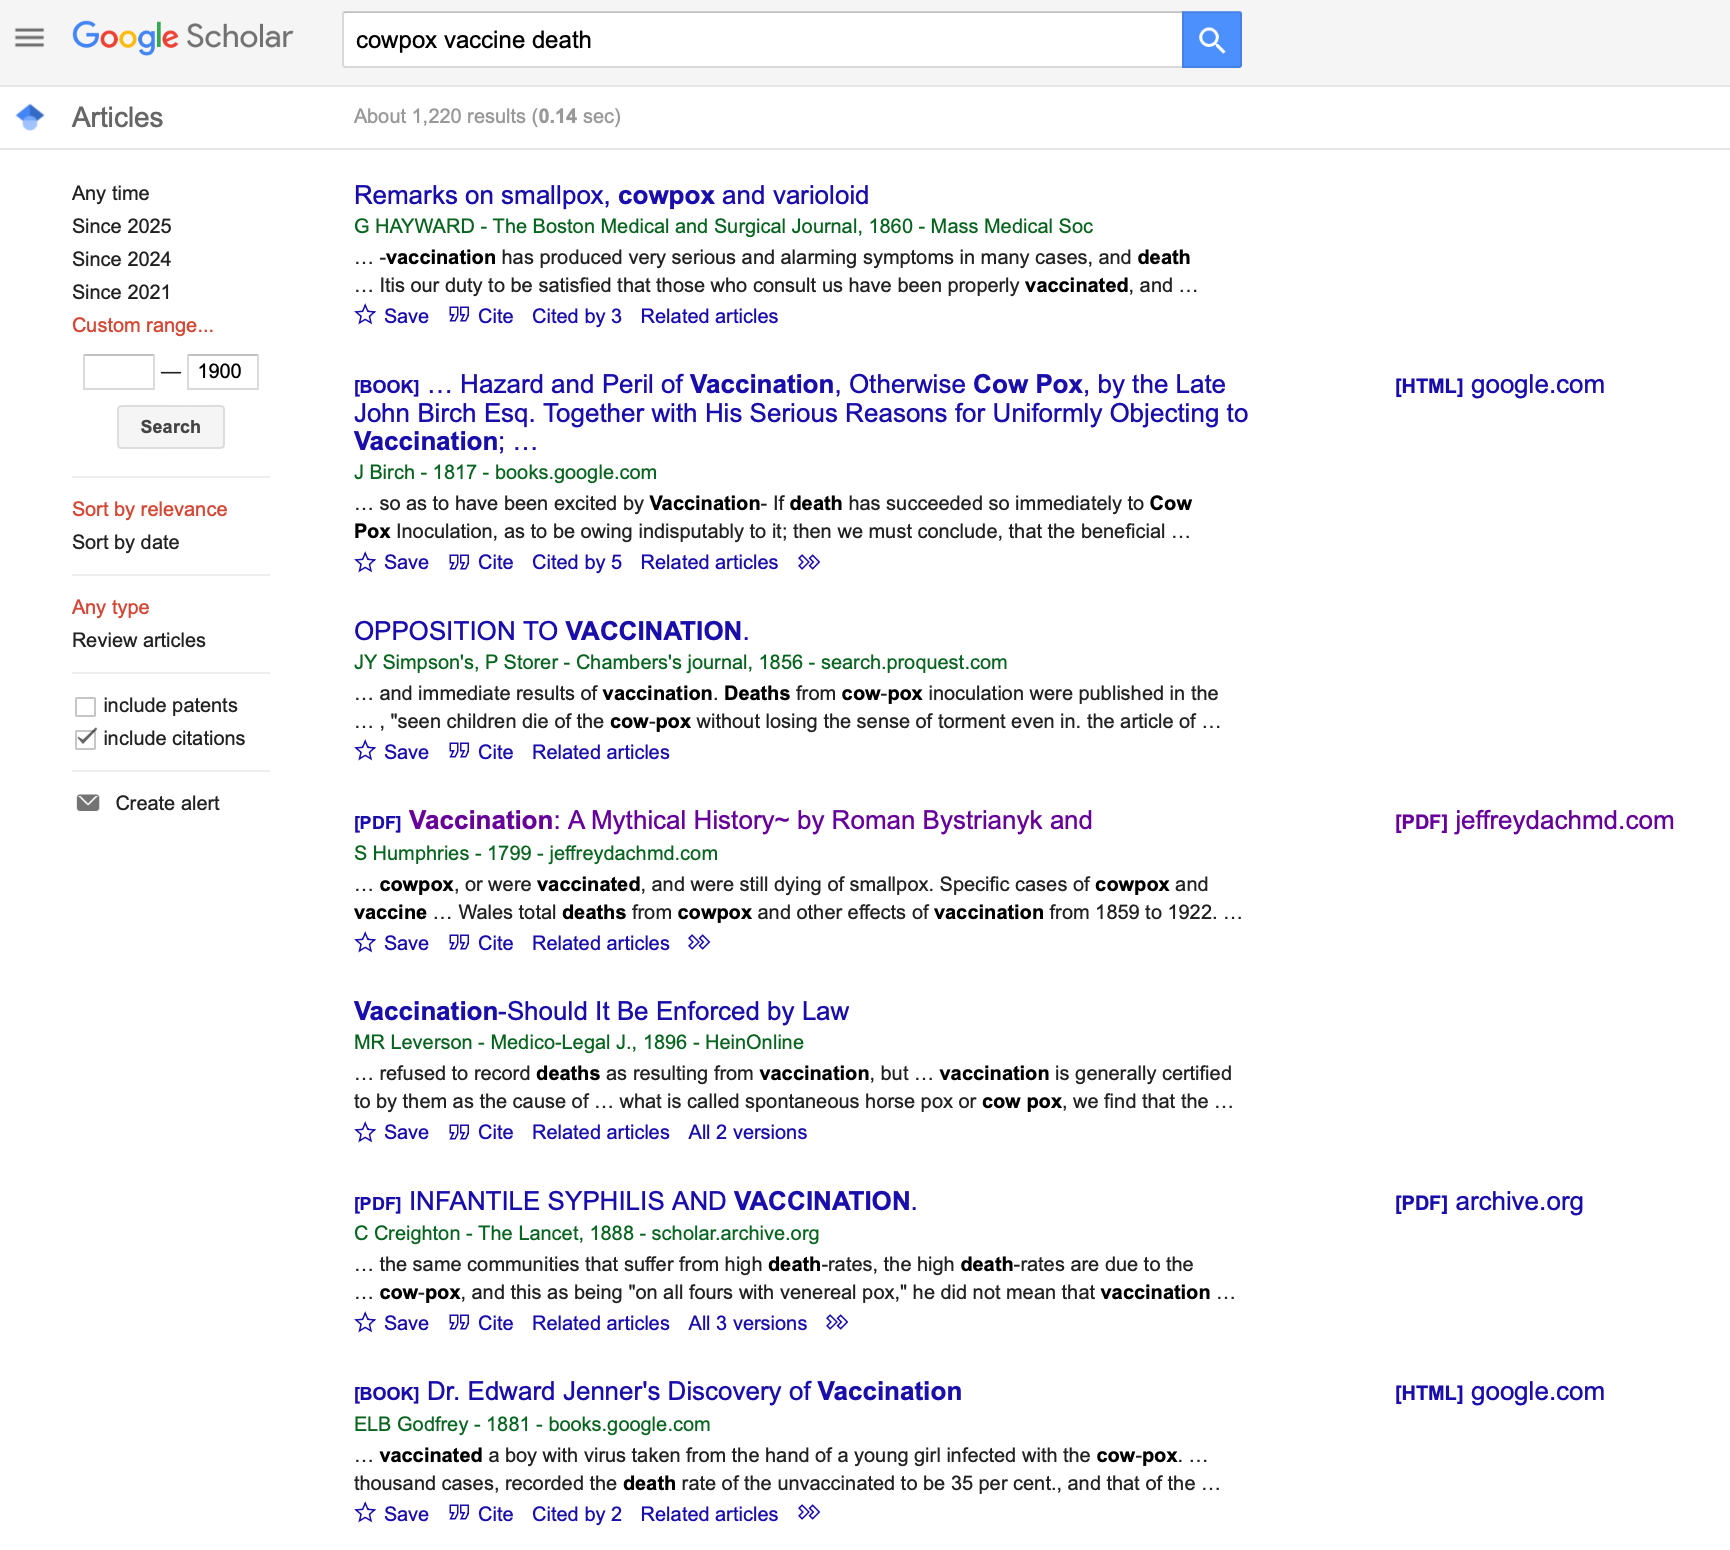
Task: Filter to Review articles
Action: point(139,640)
